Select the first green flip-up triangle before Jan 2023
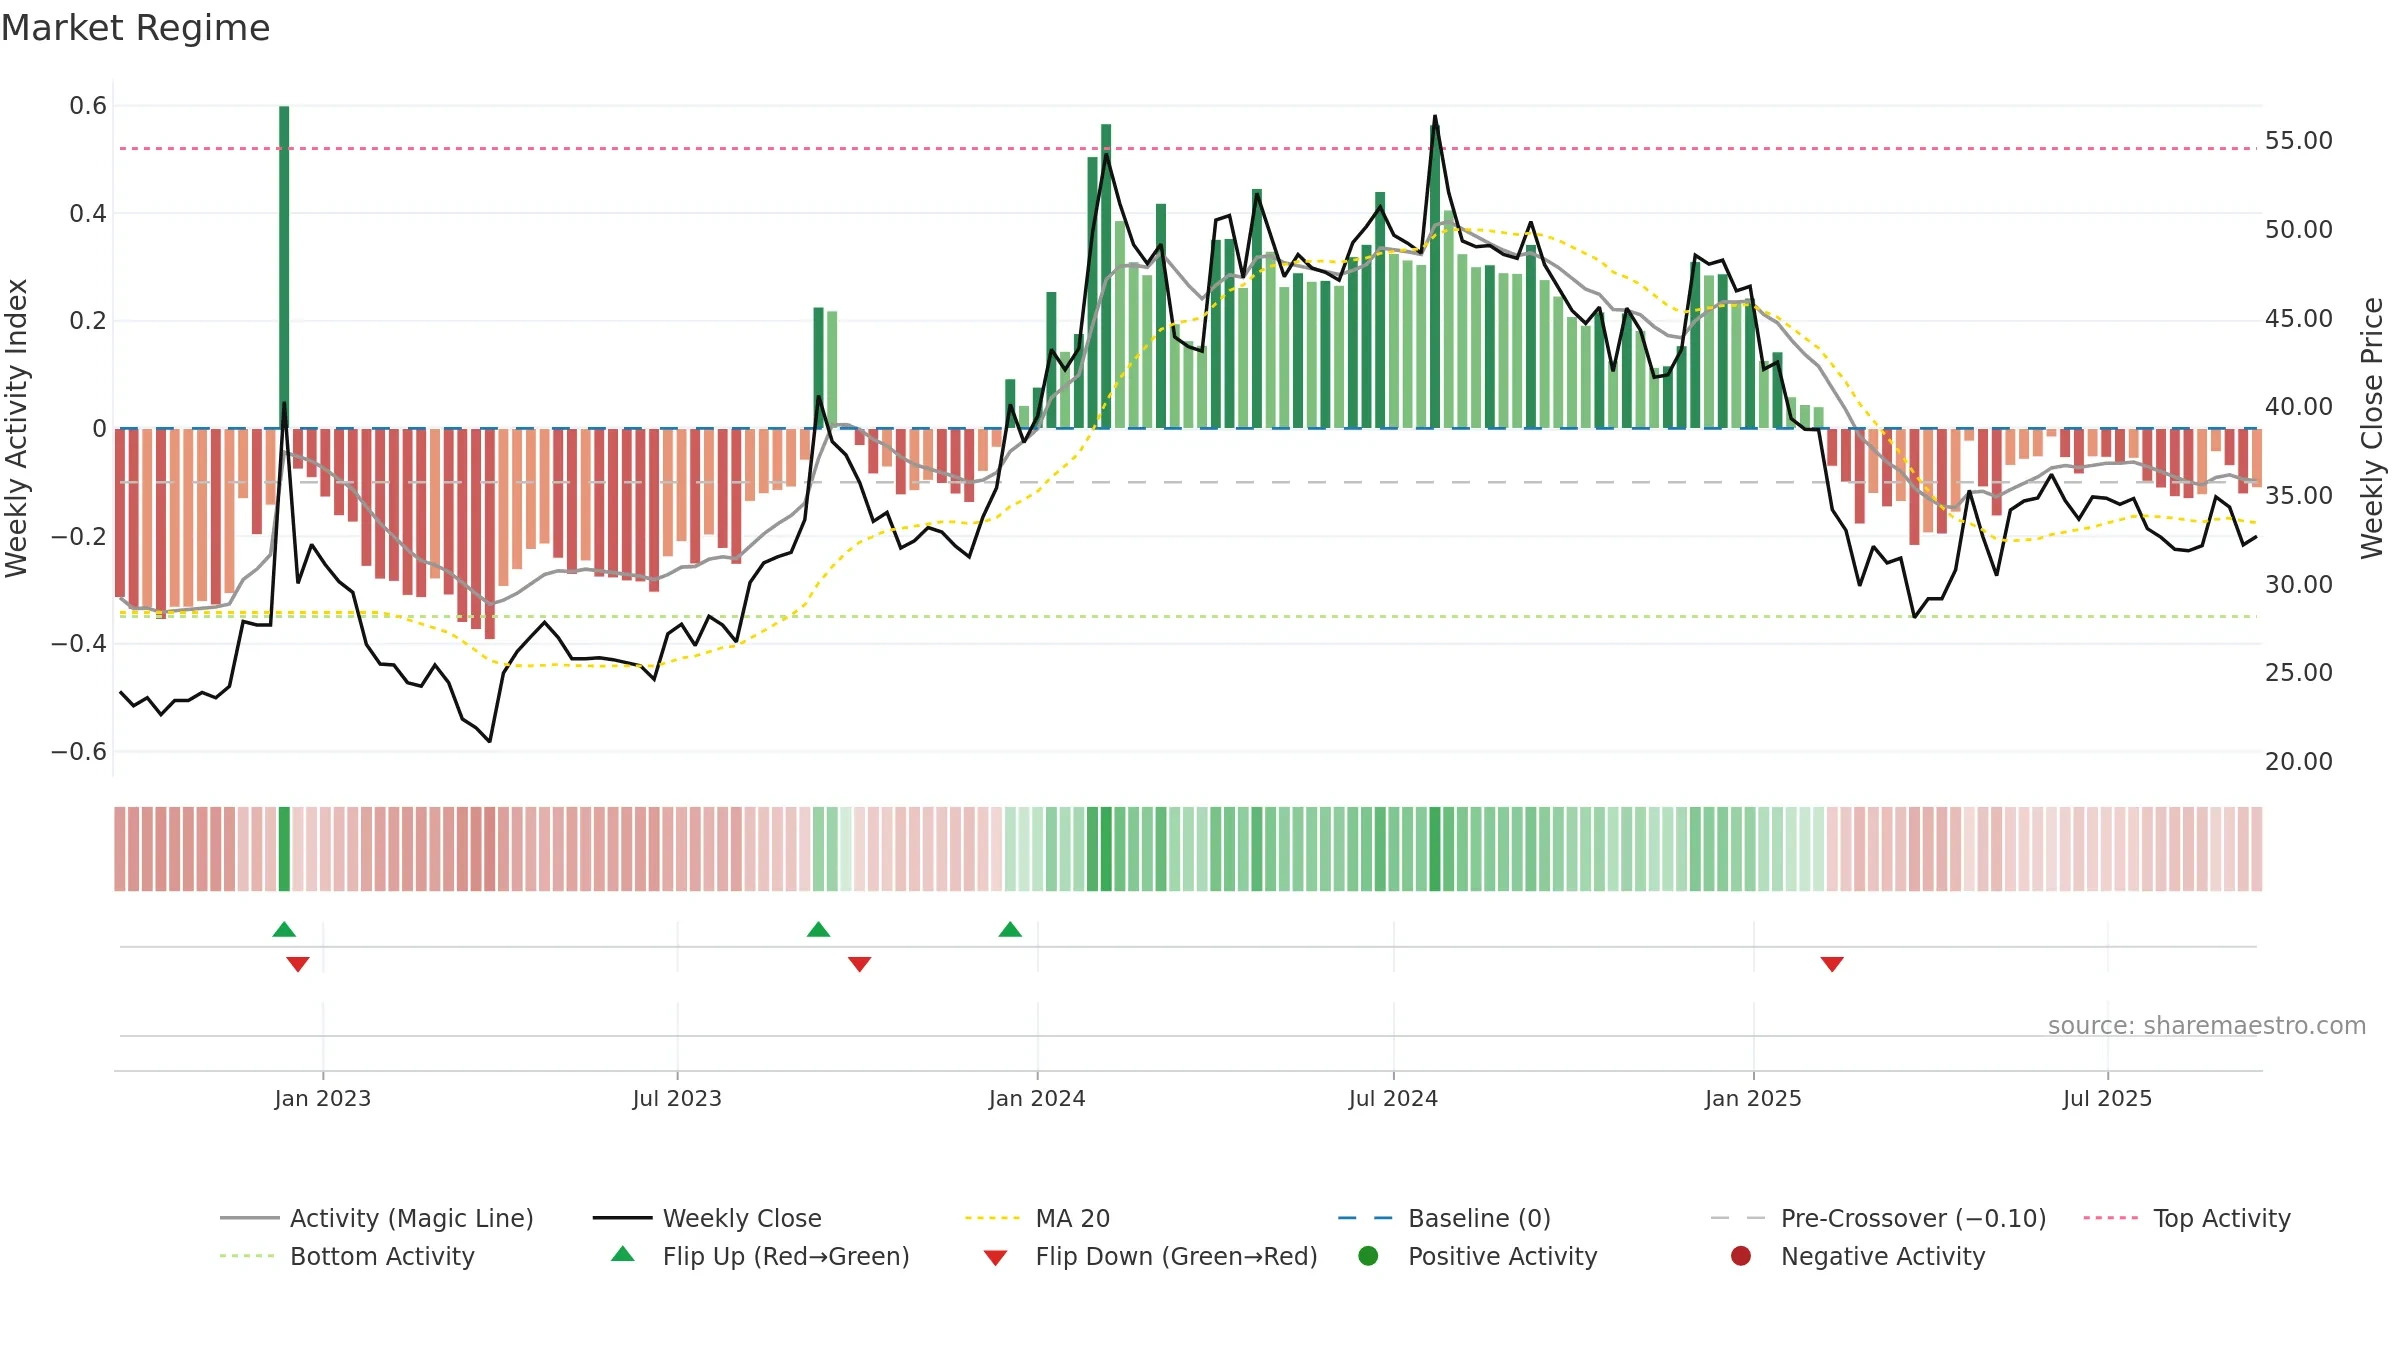This screenshot has width=2400, height=1350. pyautogui.click(x=284, y=930)
